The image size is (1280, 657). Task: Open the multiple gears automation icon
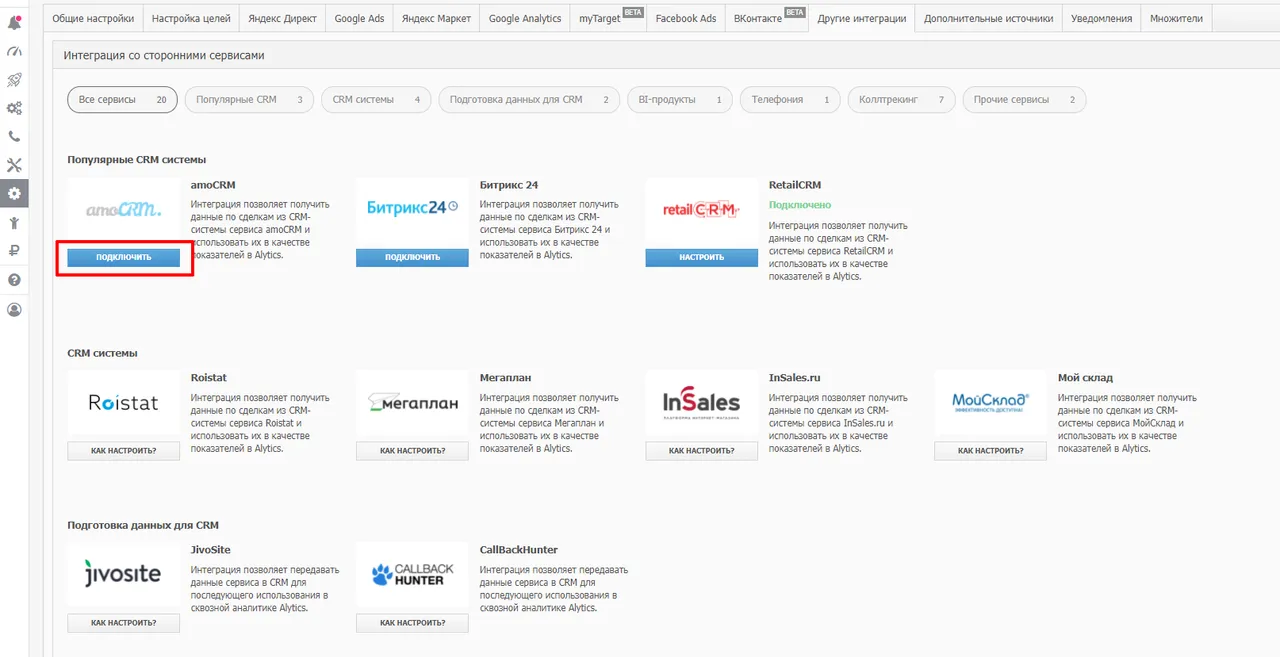[14, 108]
